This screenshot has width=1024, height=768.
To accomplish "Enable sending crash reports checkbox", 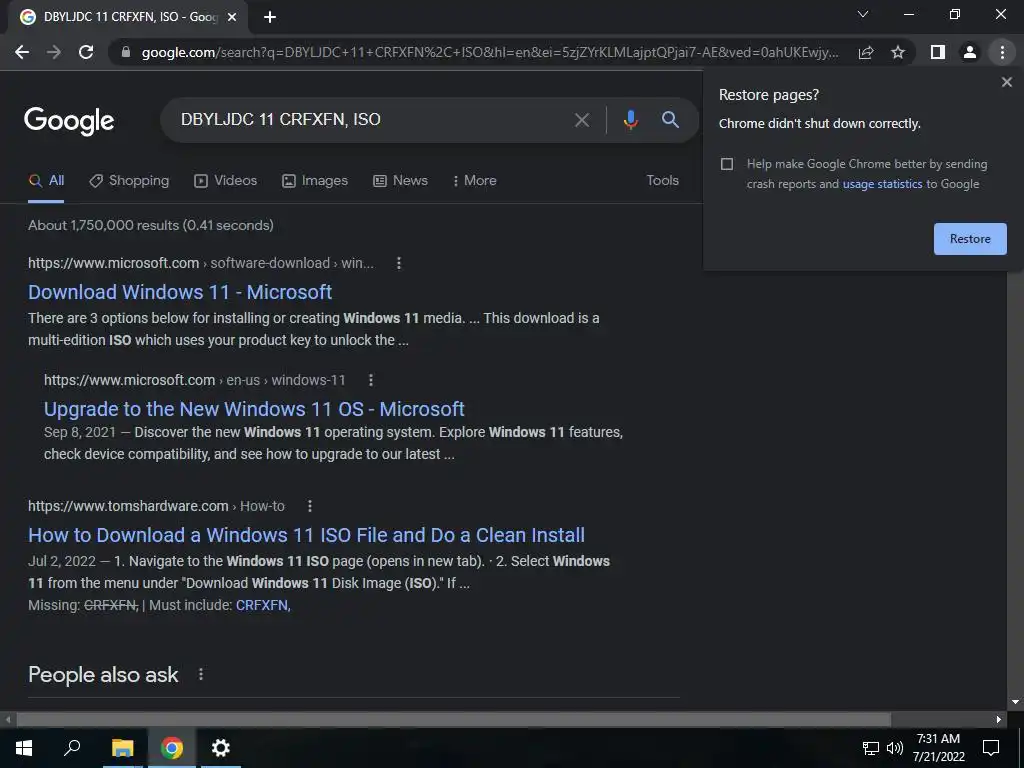I will click(727, 164).
